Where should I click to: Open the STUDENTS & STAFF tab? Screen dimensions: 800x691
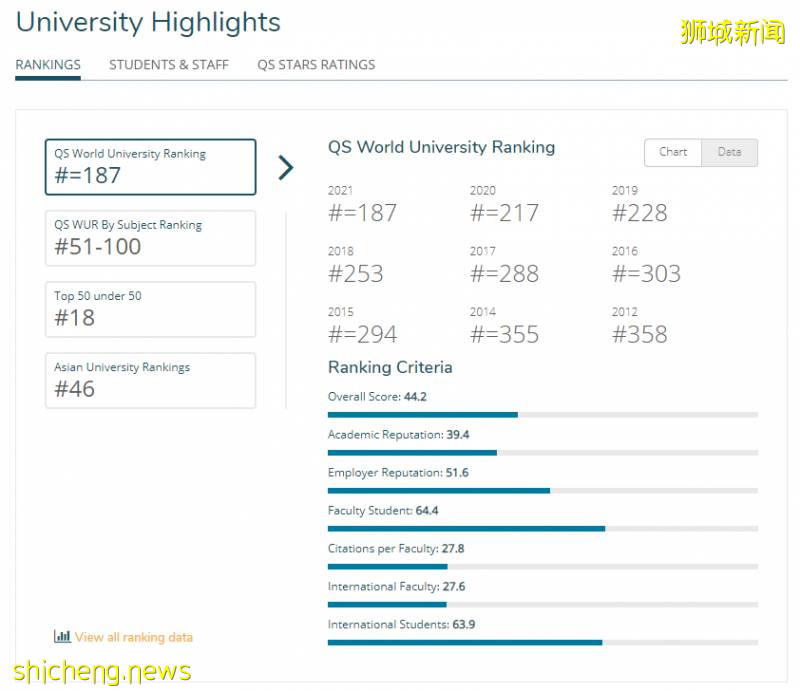tap(169, 65)
